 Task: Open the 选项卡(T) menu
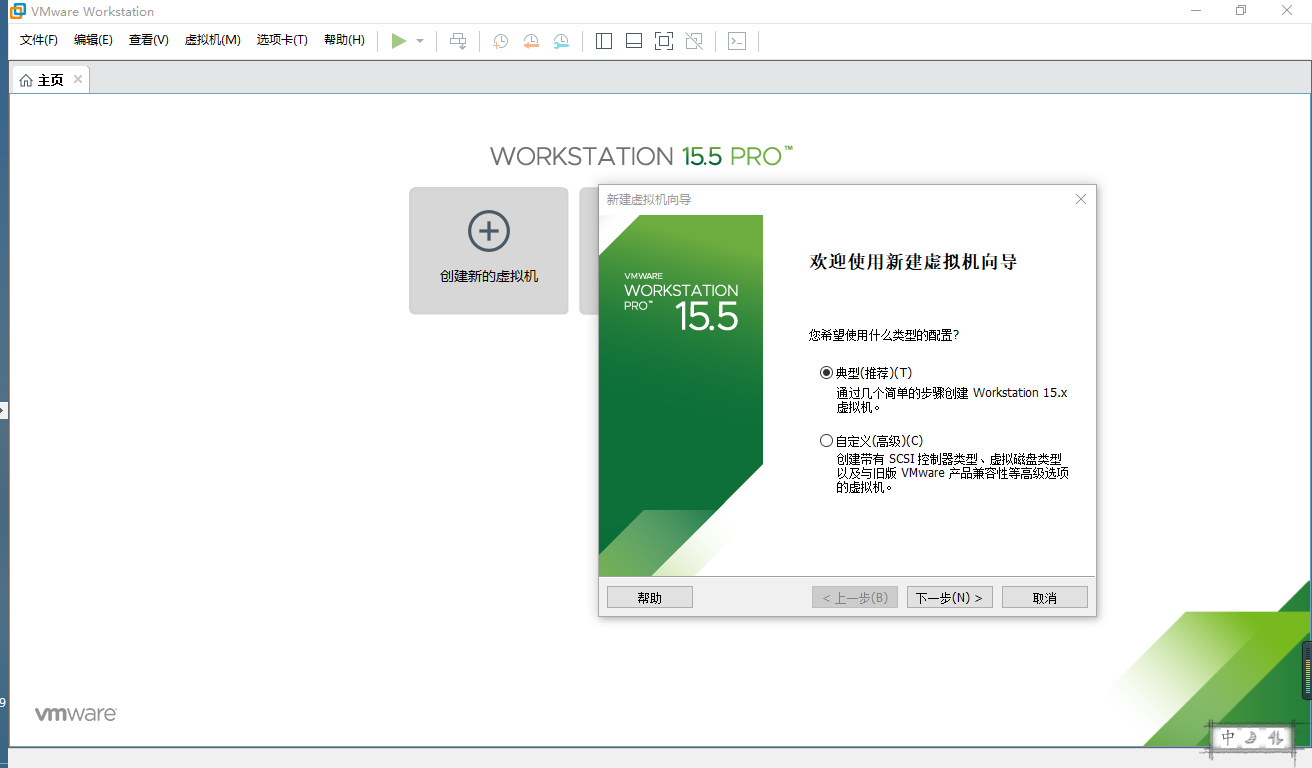pyautogui.click(x=282, y=40)
